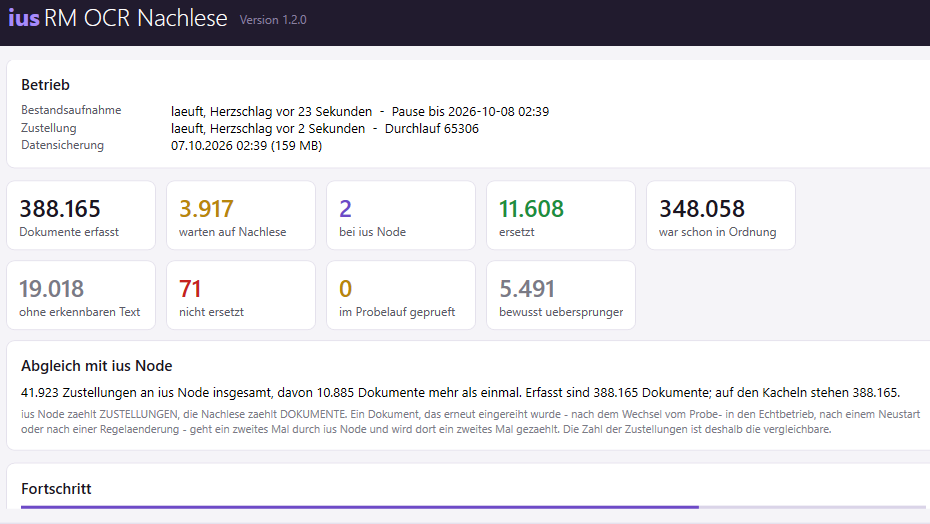Click backup value '07.10.2026 02:39 (159 MB)'
This screenshot has height=524, width=930.
246,145
